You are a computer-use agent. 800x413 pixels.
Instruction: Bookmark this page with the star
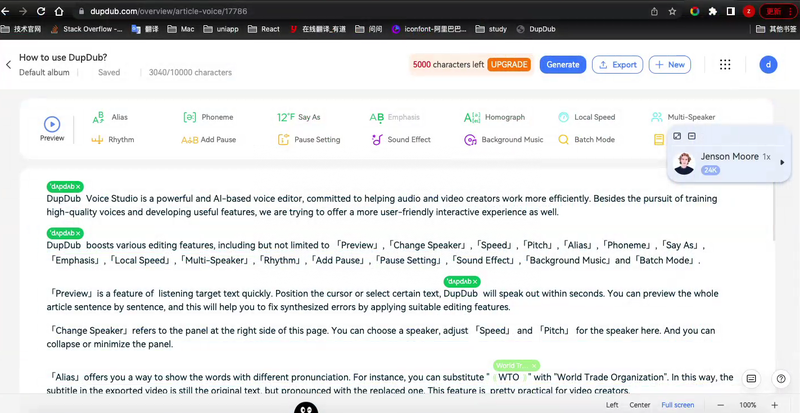[672, 11]
